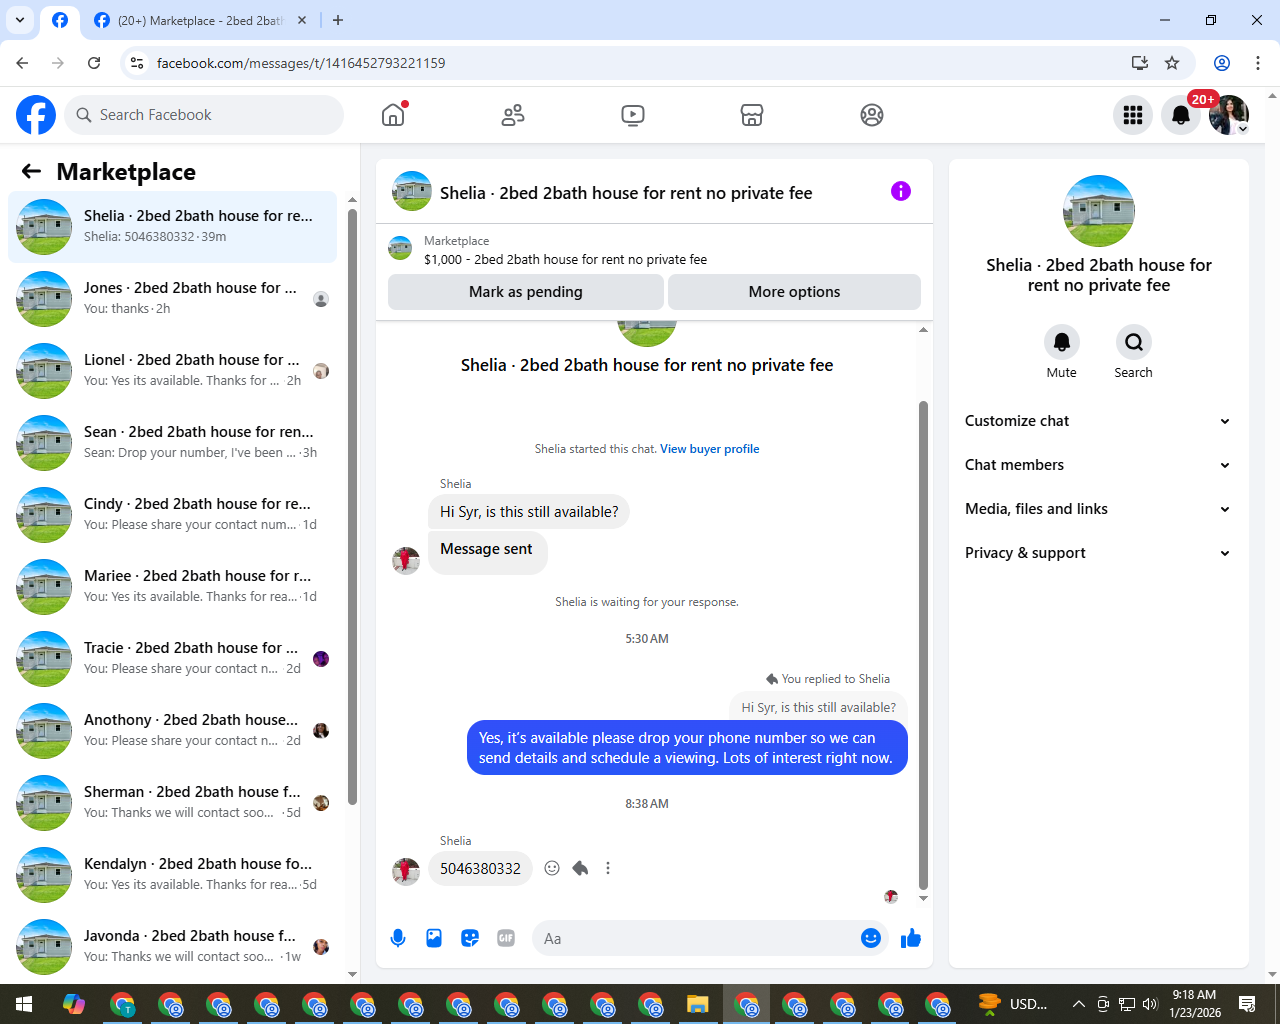Click Shelia's avatar beside phone number message
Viewport: 1280px width, 1024px height.
coord(406,871)
